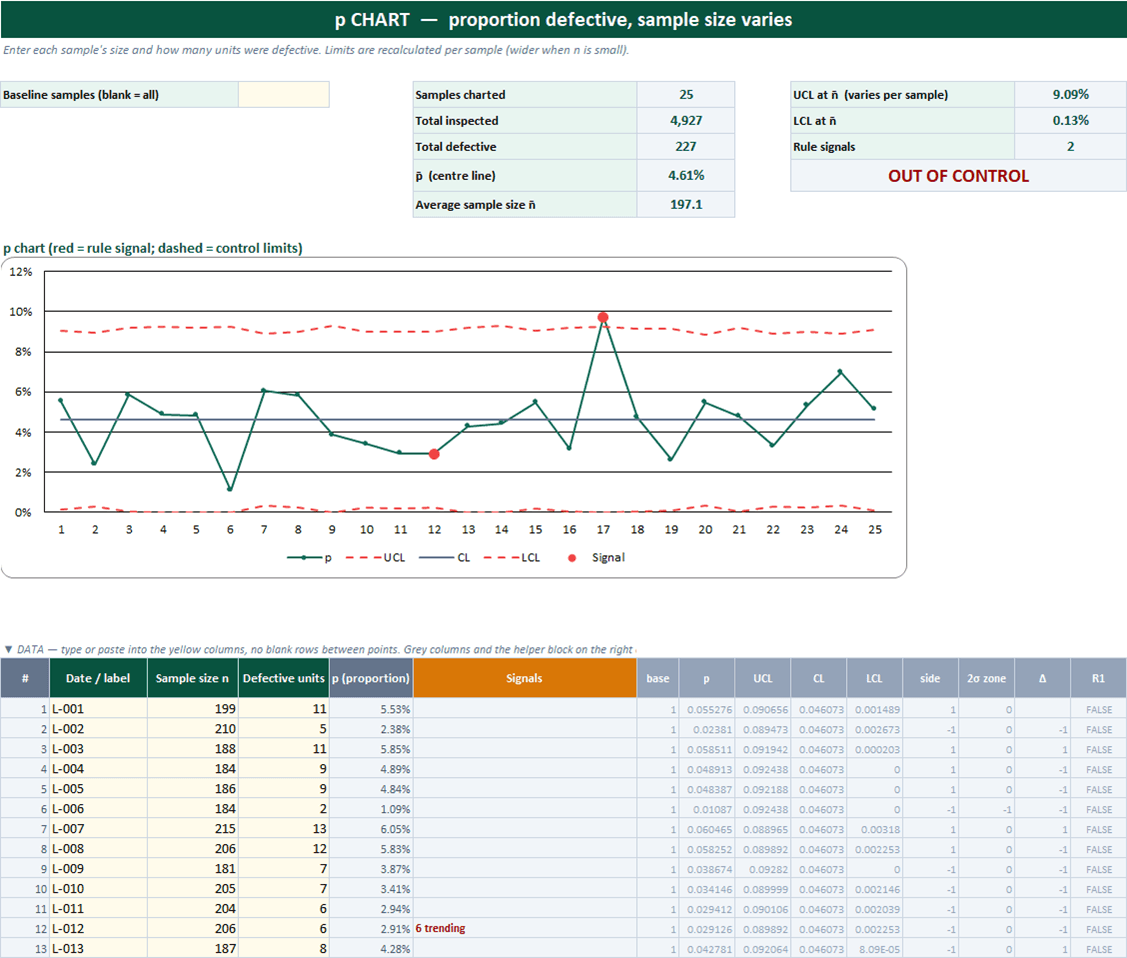Click the Baseline samples input cell
The width and height of the screenshot is (1127, 958).
click(x=284, y=95)
